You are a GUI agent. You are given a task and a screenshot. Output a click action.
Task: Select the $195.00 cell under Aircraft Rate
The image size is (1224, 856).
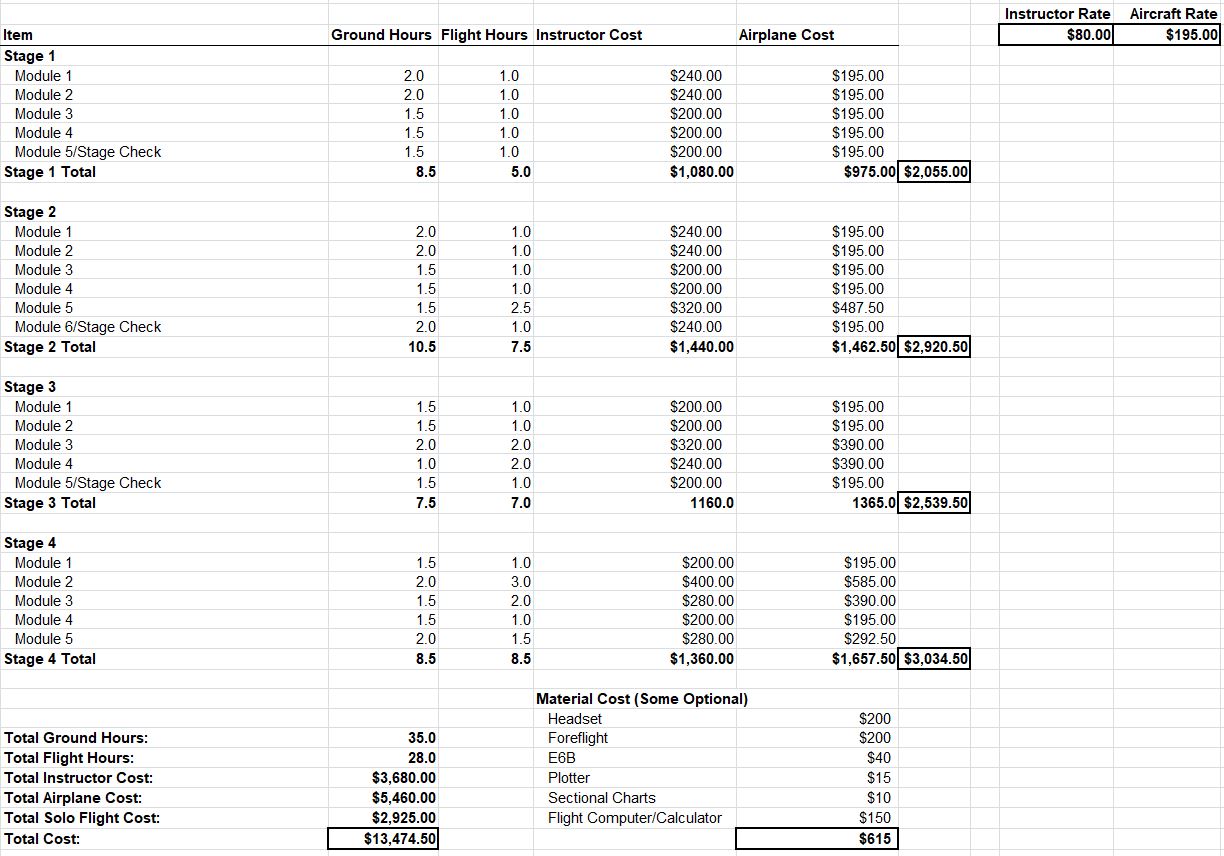[x=1167, y=35]
